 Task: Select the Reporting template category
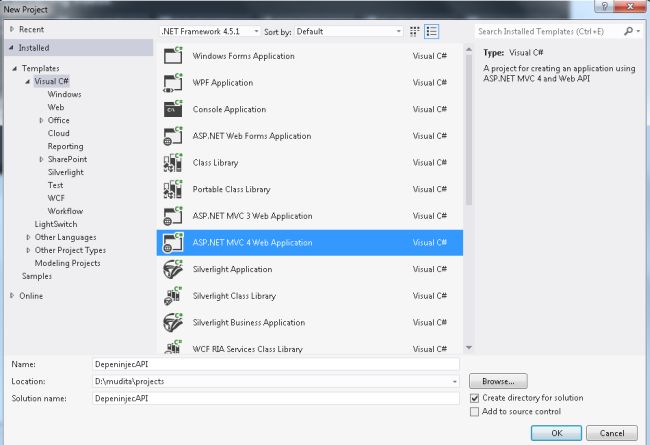click(x=65, y=146)
